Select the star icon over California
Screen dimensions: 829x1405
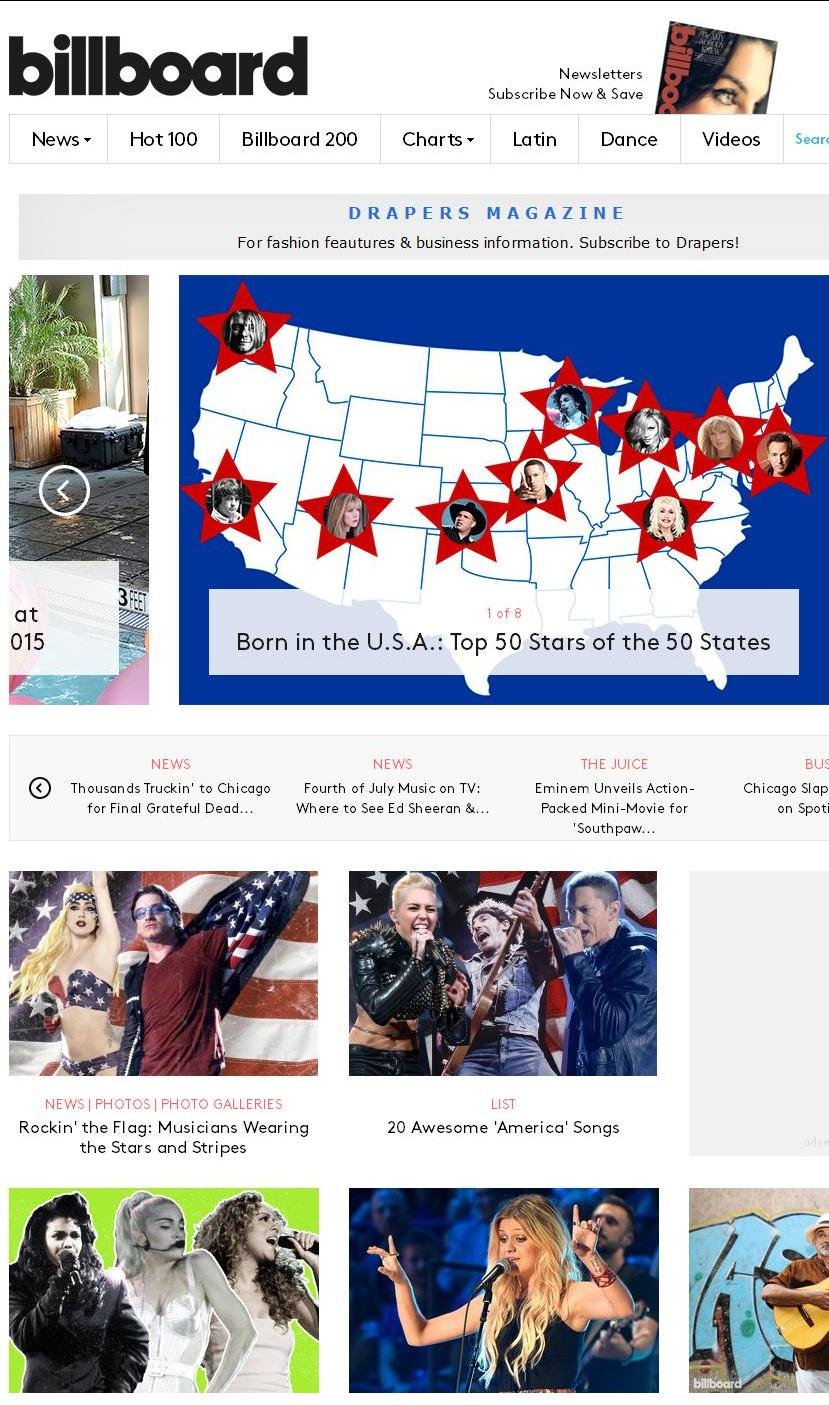pos(228,498)
